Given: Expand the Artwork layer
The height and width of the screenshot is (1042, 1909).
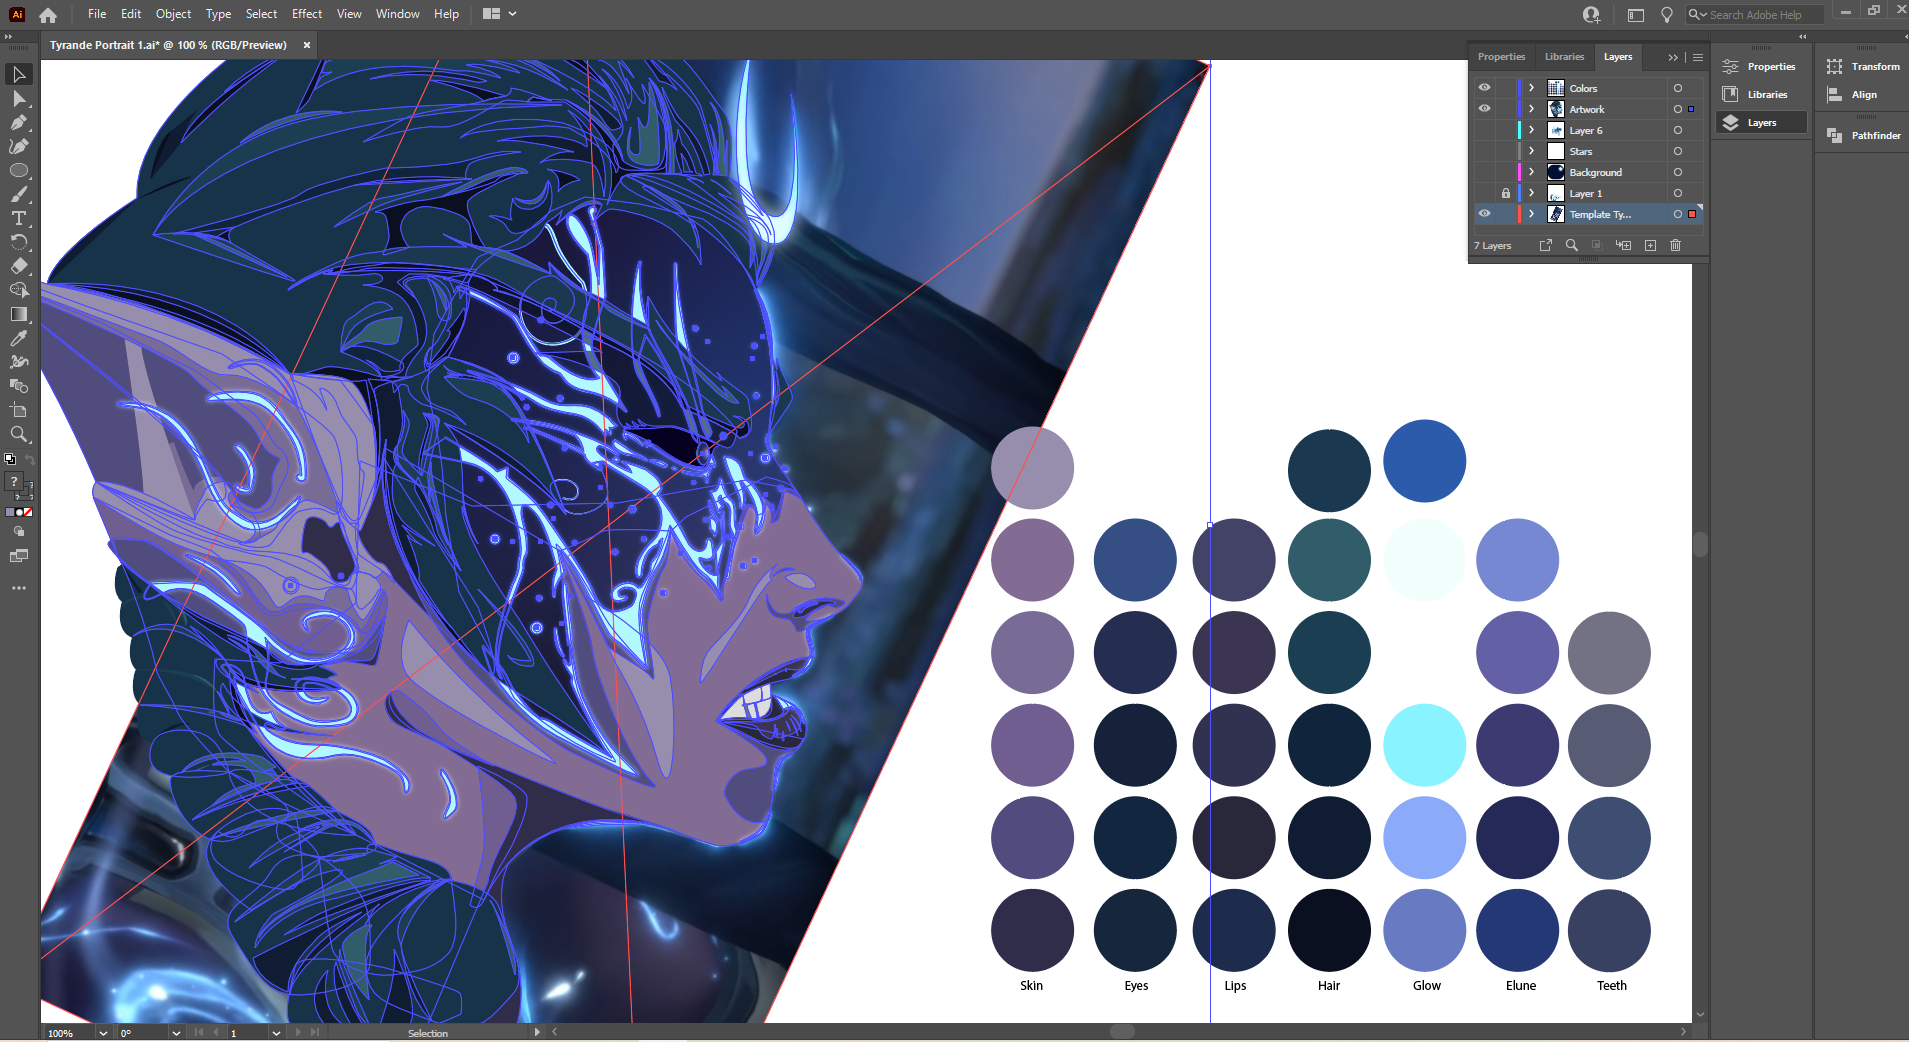Looking at the screenshot, I should (x=1531, y=109).
